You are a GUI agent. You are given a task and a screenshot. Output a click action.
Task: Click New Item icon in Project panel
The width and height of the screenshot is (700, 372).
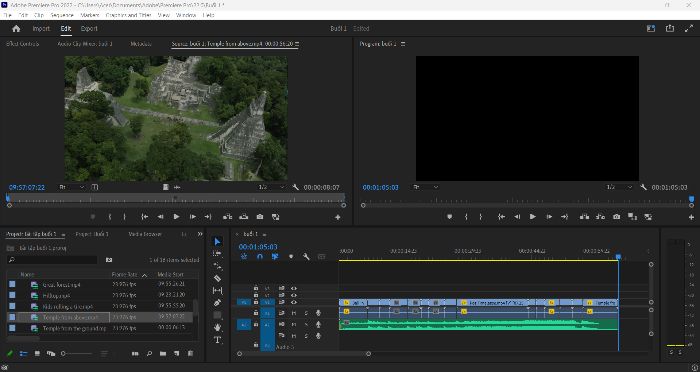(x=177, y=353)
